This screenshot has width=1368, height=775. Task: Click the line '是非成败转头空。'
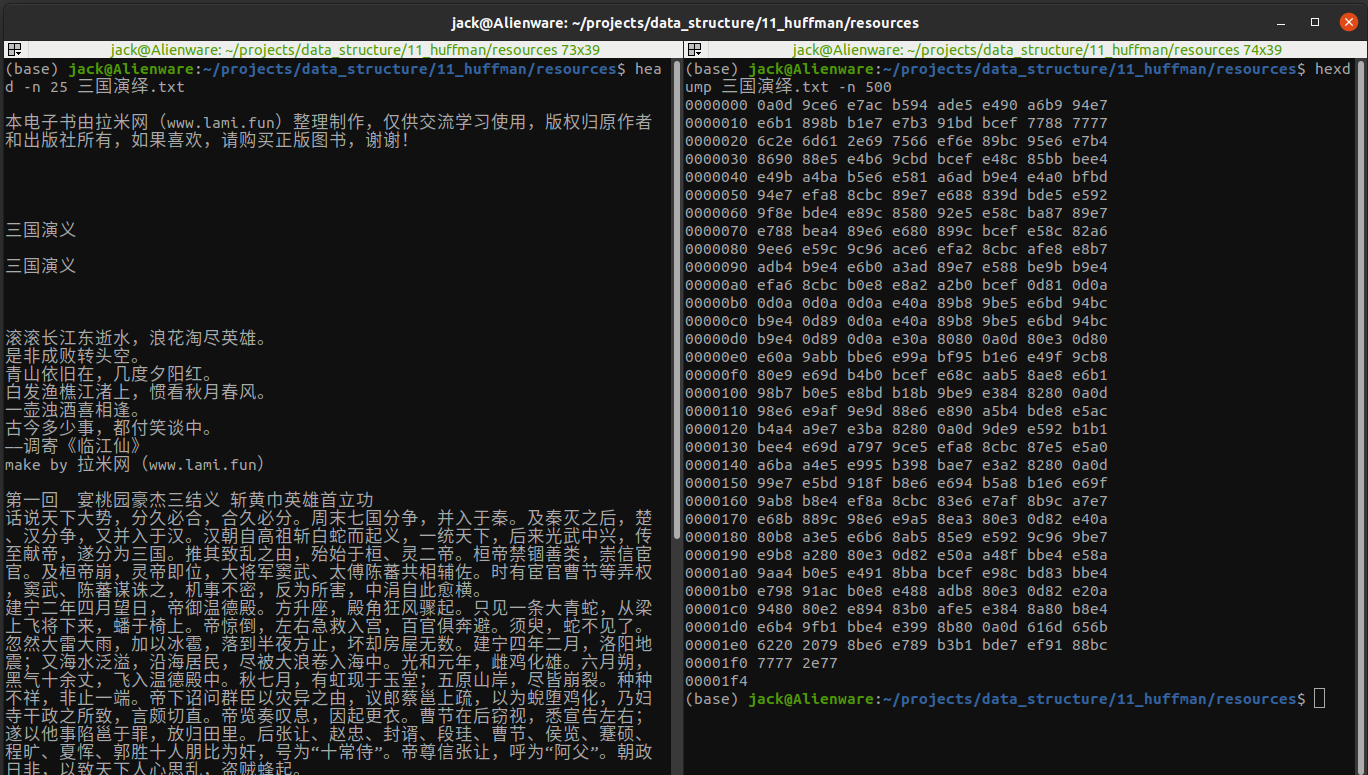pos(74,356)
